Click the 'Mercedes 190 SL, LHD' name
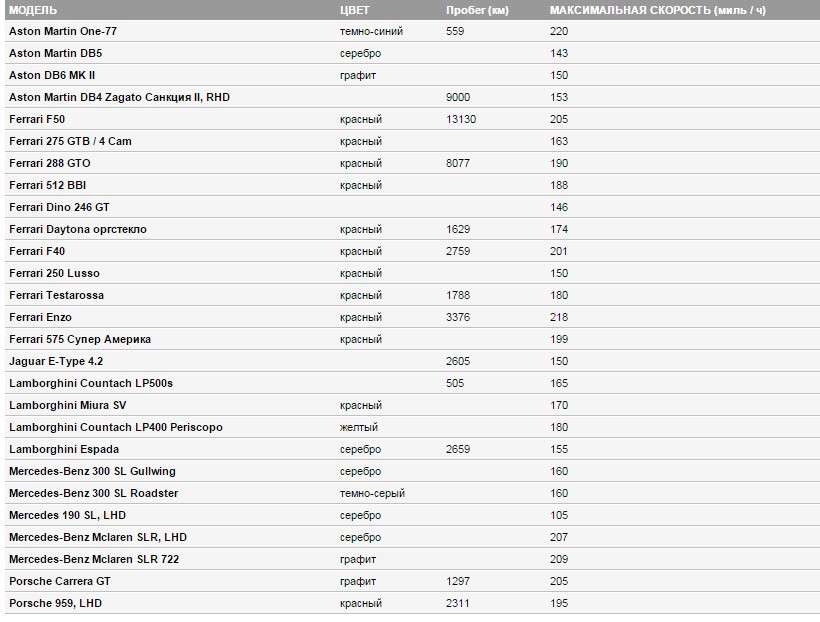Viewport: 820px width, 622px height. pyautogui.click(x=67, y=515)
